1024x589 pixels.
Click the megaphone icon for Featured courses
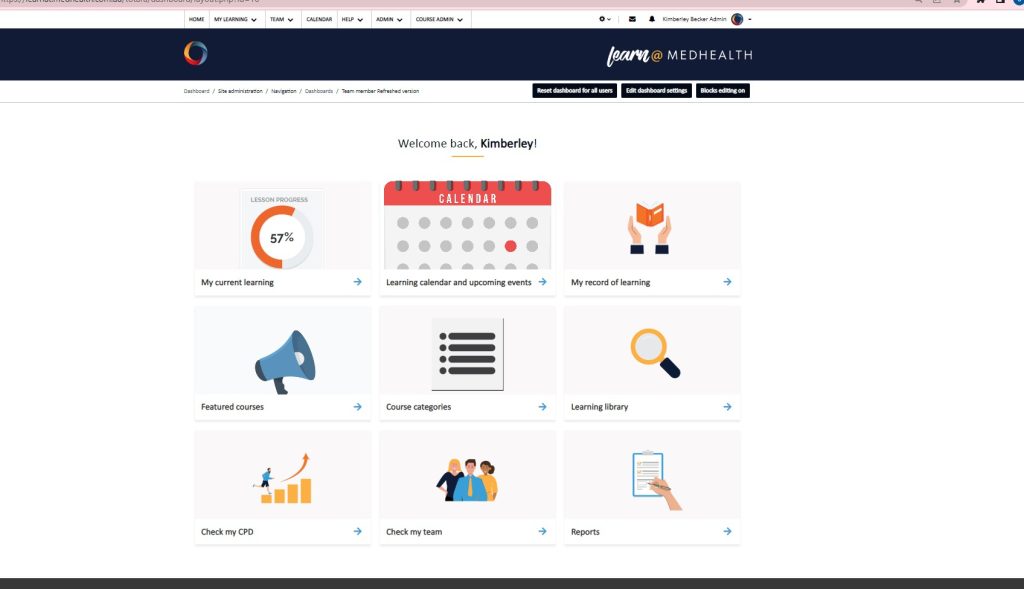point(285,362)
